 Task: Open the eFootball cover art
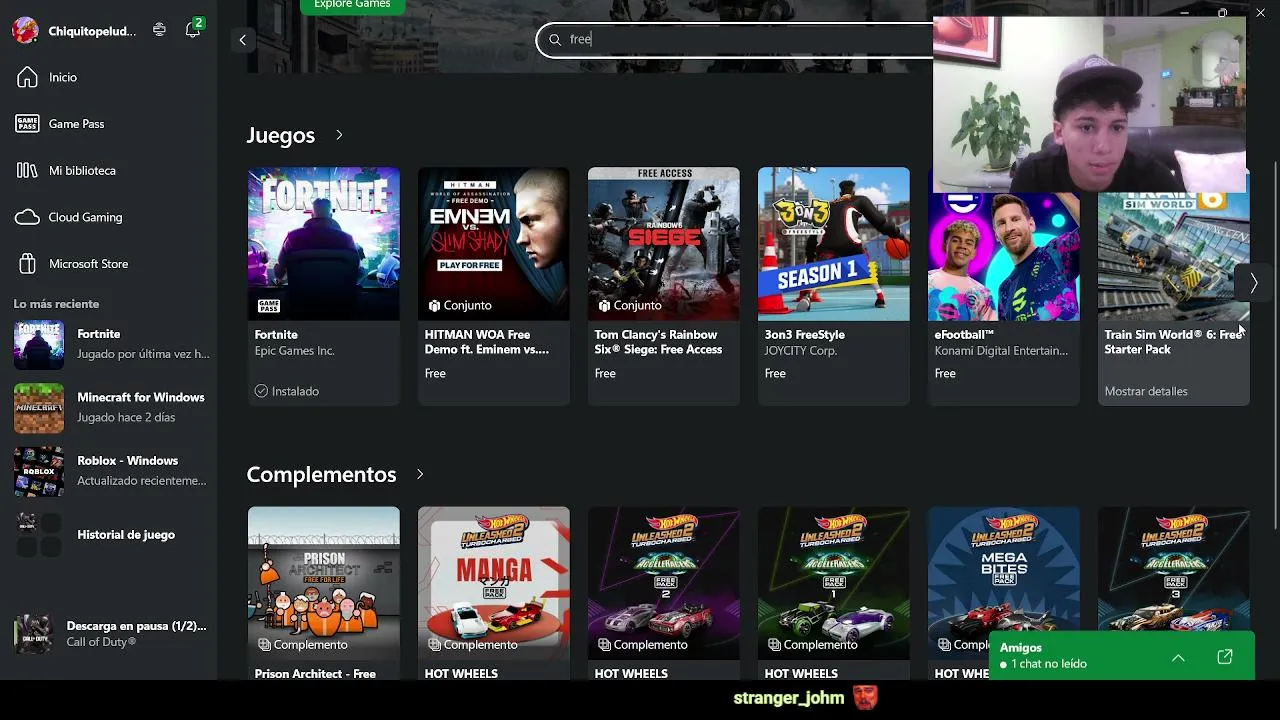pos(1004,256)
